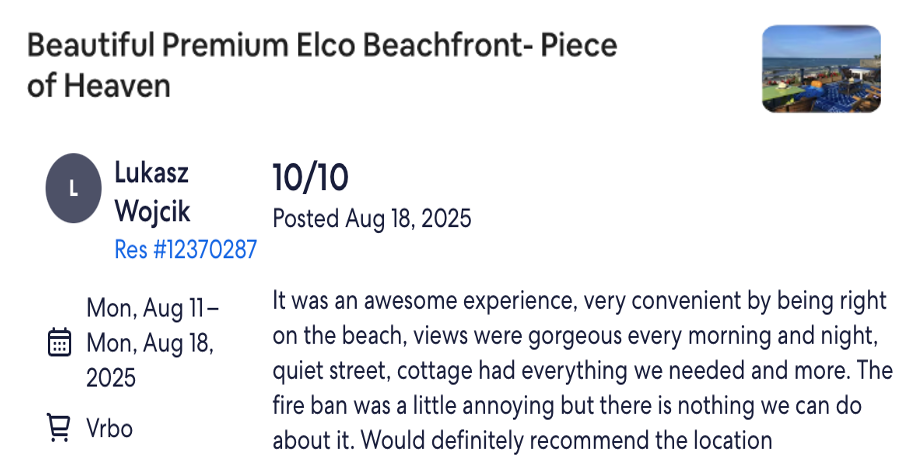The width and height of the screenshot is (910, 470).
Task: Click the guest name Lukasz Wojcik
Action: pos(152,191)
